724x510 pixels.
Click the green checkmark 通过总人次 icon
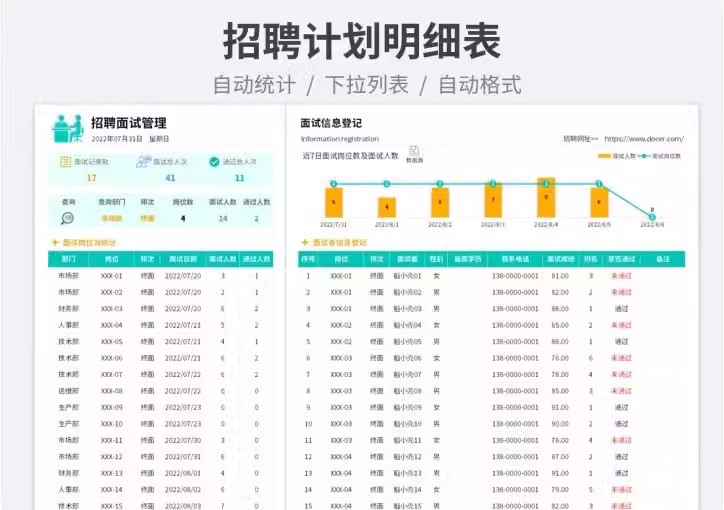click(214, 162)
